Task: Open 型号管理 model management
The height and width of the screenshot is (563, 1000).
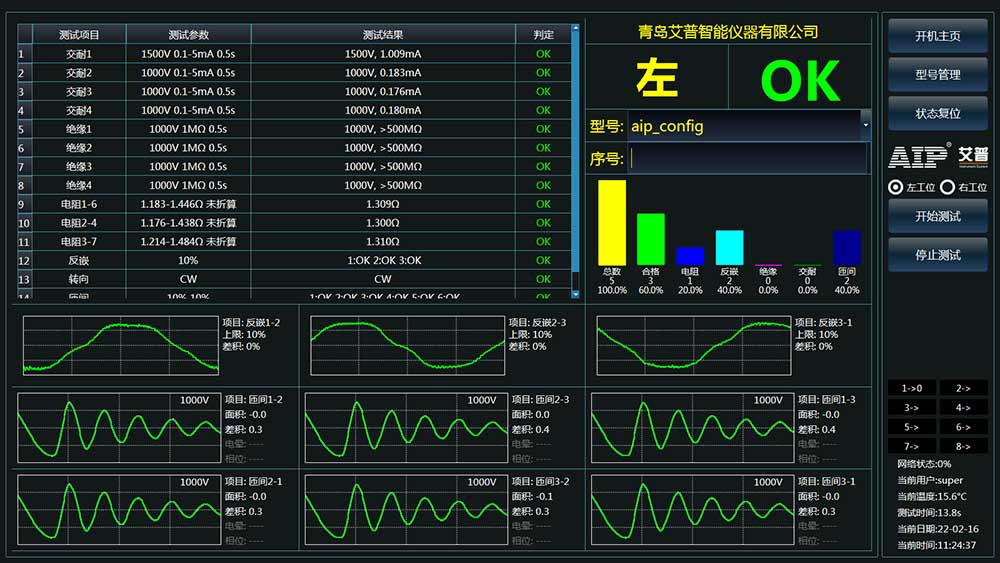Action: [x=937, y=74]
